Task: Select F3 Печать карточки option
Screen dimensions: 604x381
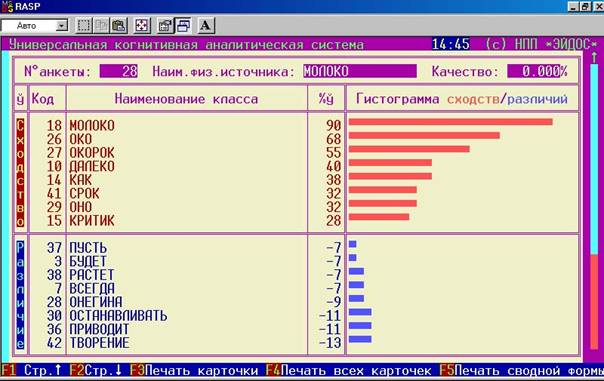Action: click(x=194, y=371)
